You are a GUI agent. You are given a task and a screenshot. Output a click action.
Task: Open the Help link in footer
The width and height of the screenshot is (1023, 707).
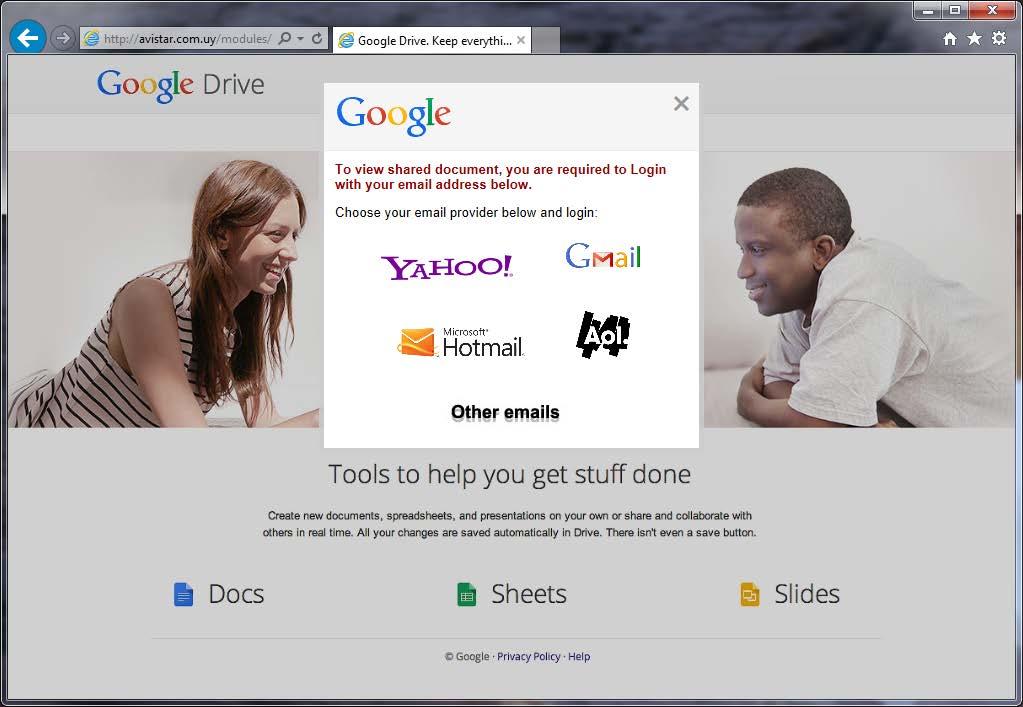[579, 657]
